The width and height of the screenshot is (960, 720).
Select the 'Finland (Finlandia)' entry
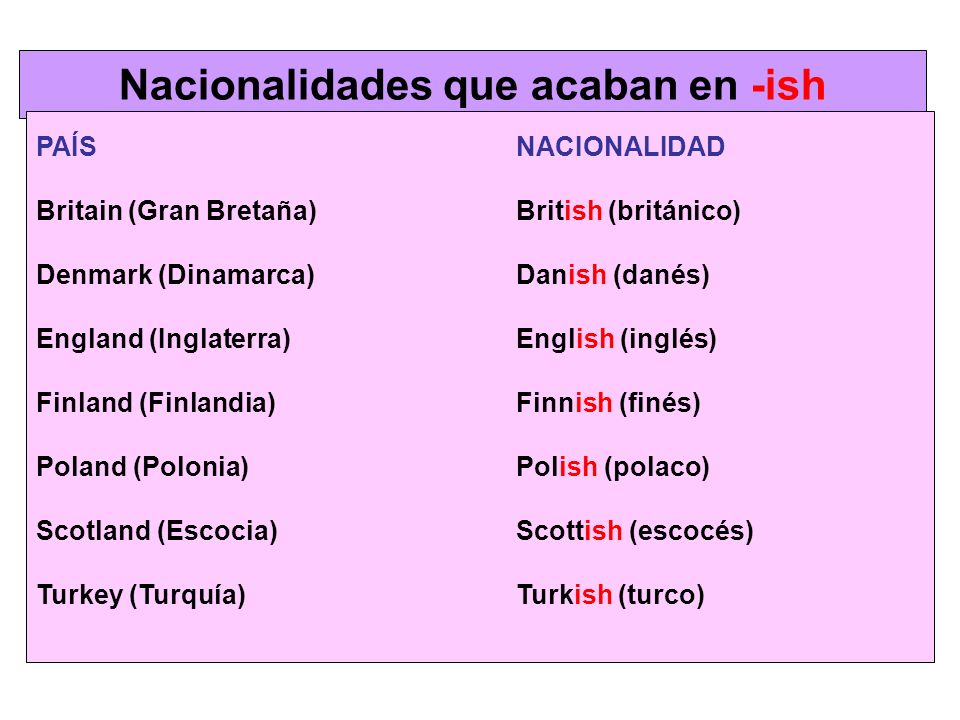tap(156, 403)
